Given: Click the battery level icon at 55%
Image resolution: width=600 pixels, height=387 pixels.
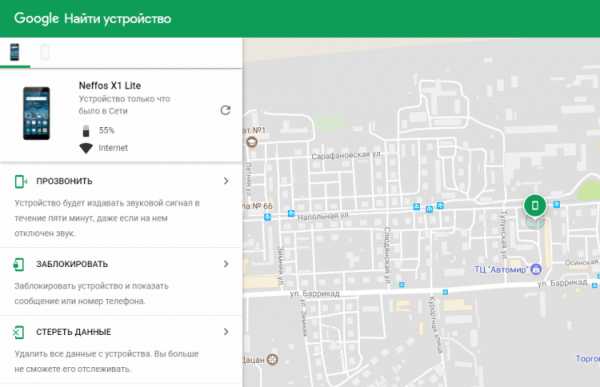Looking at the screenshot, I should [x=86, y=131].
